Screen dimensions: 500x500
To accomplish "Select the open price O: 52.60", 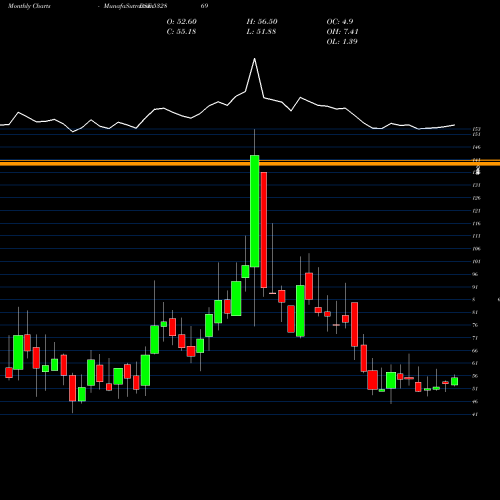I will pyautogui.click(x=182, y=22).
